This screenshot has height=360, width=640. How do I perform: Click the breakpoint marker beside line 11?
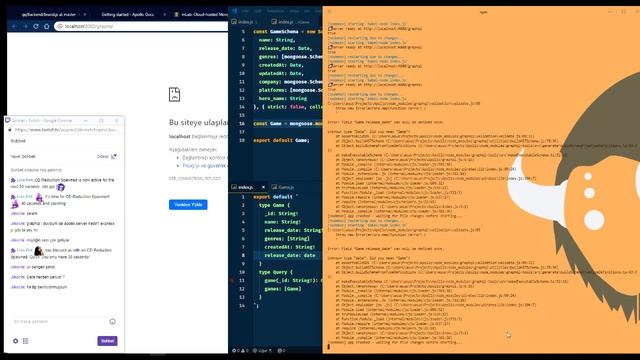click(x=232, y=280)
